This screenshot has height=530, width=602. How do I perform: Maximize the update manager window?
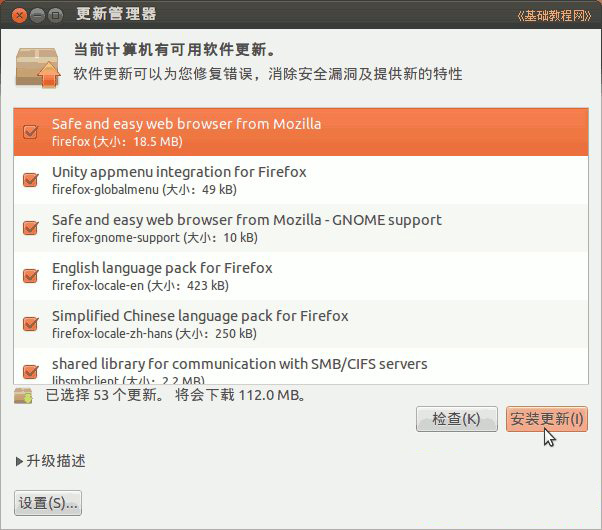click(56, 16)
